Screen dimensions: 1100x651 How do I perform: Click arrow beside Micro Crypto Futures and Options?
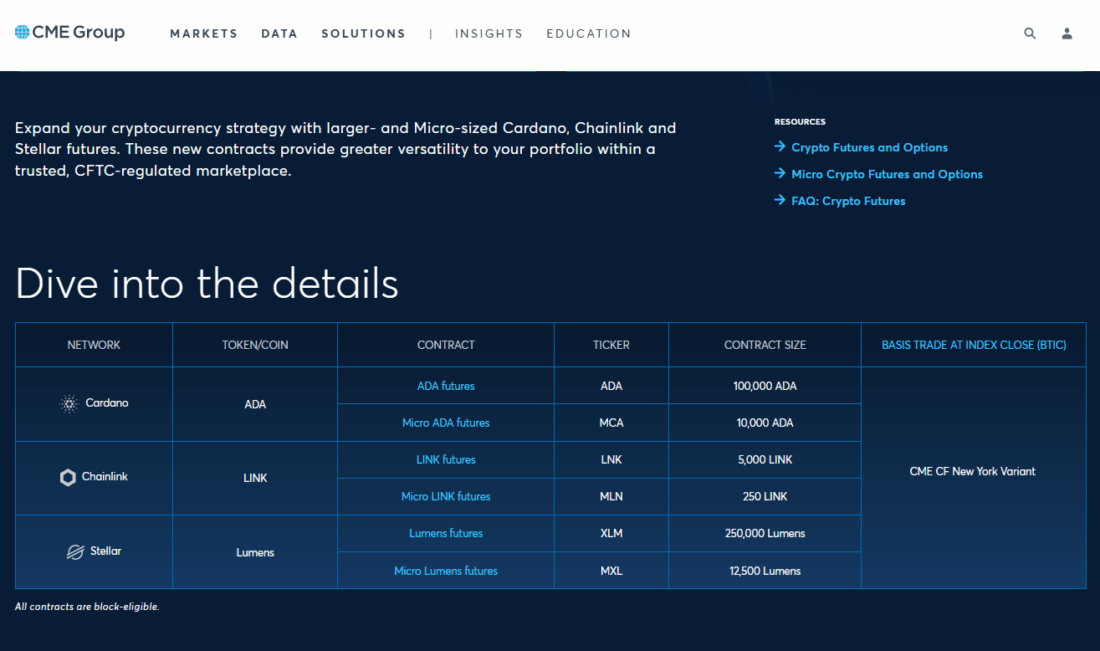tap(779, 173)
